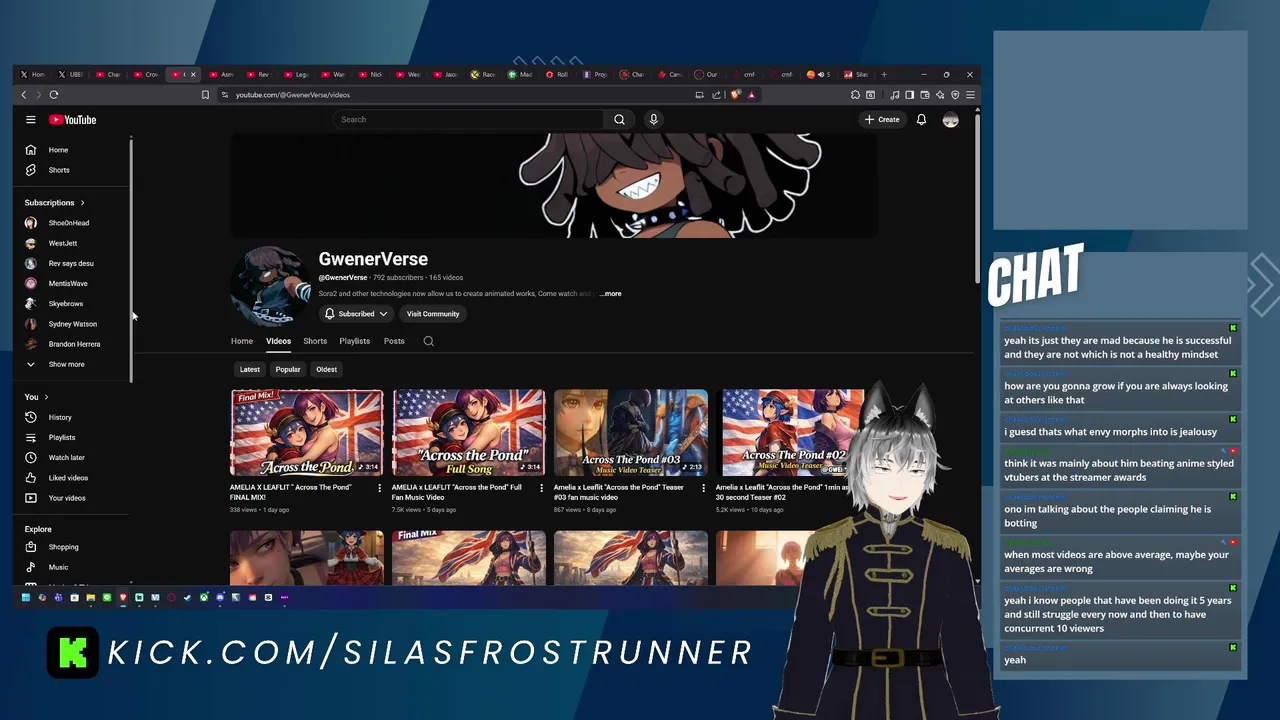Select the channel Videos tab

[278, 341]
